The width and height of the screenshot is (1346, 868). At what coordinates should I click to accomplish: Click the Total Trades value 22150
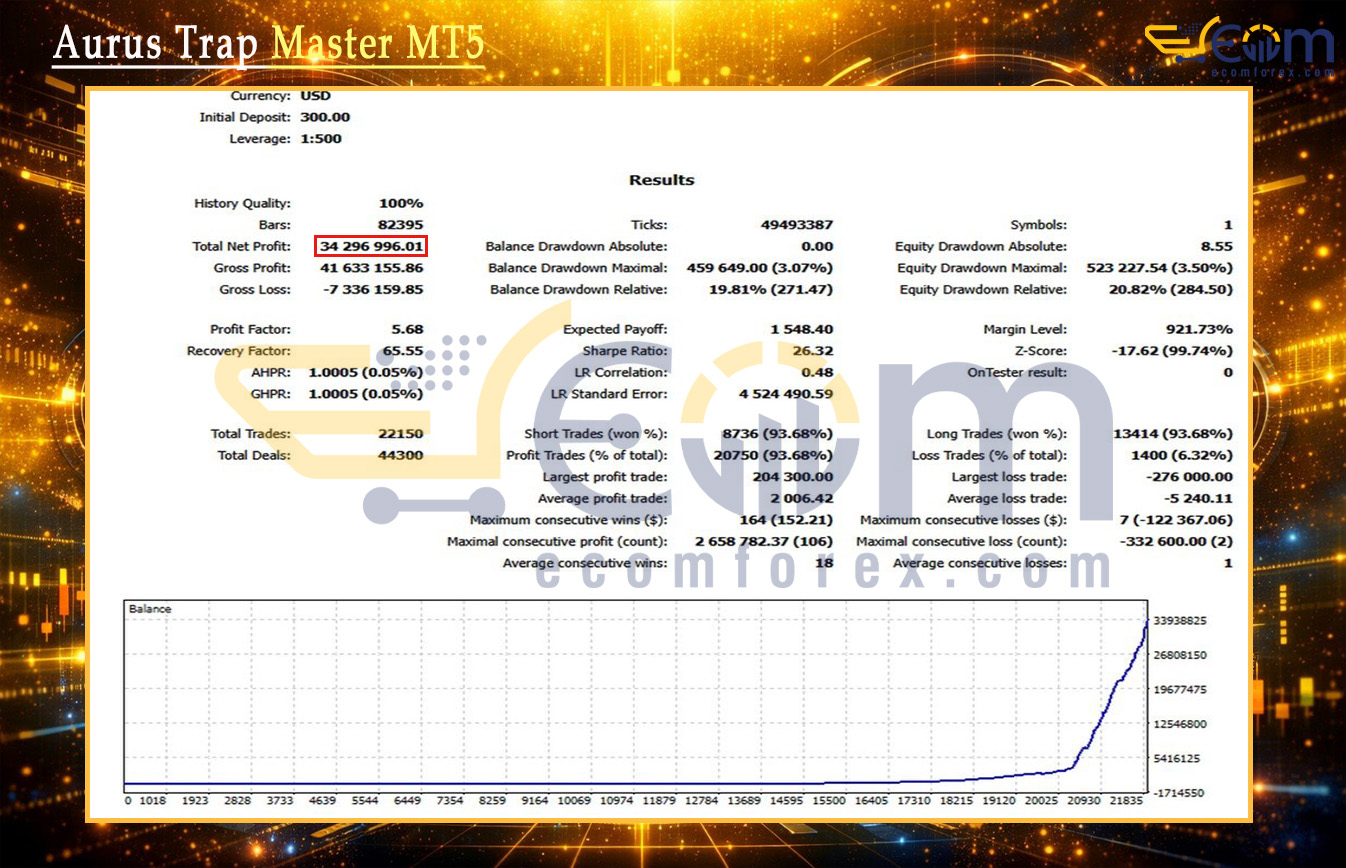point(400,434)
